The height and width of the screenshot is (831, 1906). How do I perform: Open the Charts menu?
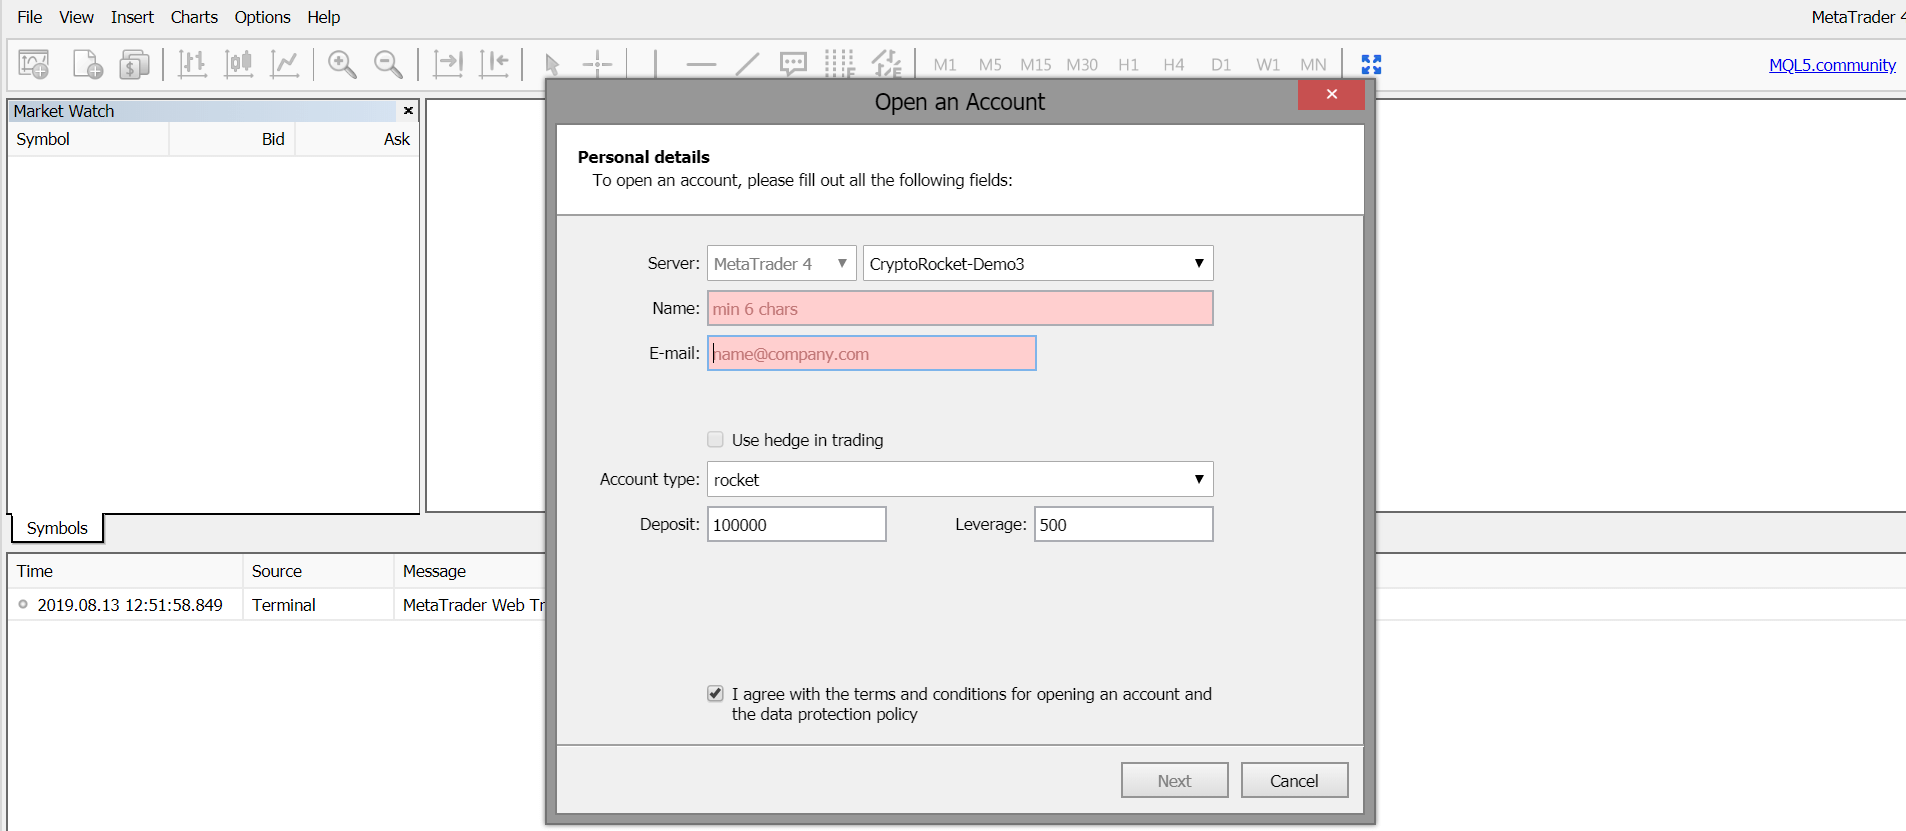point(194,17)
